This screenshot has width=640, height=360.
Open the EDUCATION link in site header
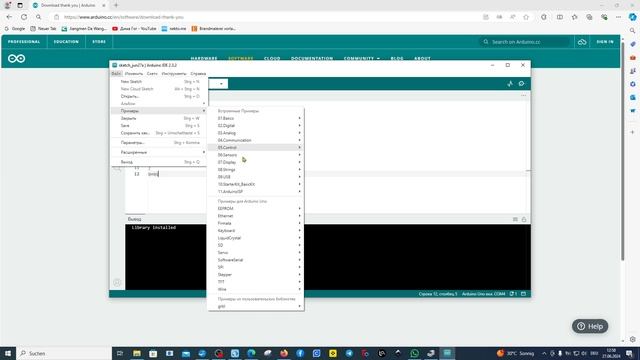tap(66, 42)
